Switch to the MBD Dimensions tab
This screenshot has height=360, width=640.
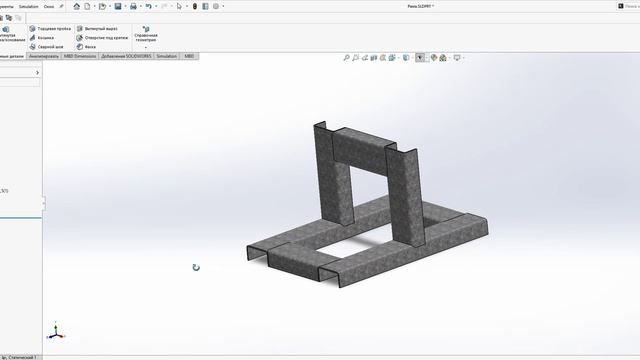click(80, 56)
